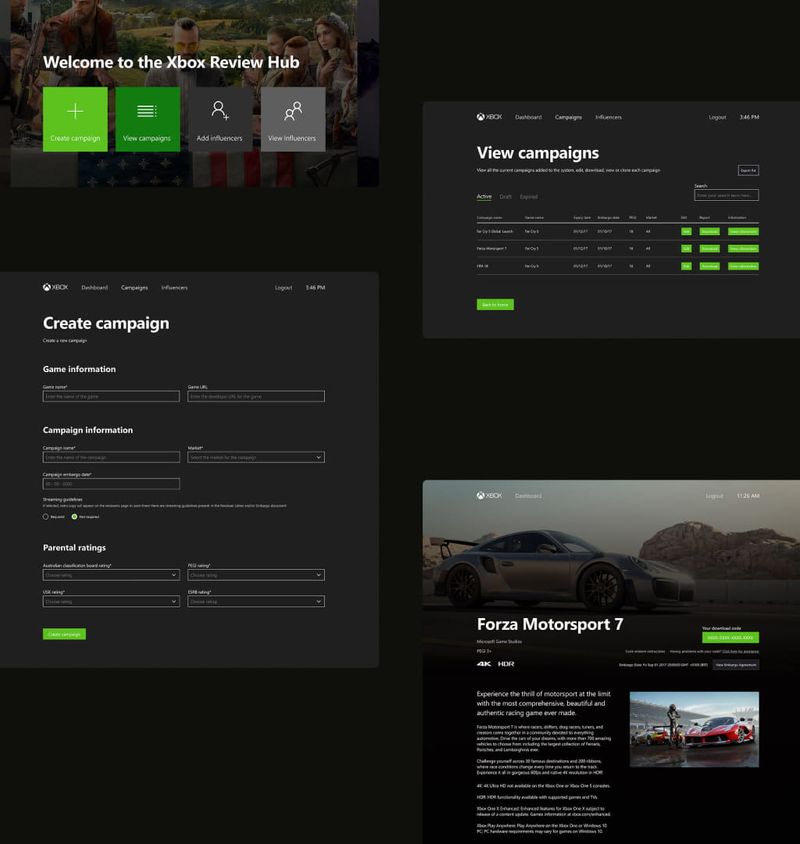Click the 'Microsoft Game Studios' publisher text

coord(499,642)
